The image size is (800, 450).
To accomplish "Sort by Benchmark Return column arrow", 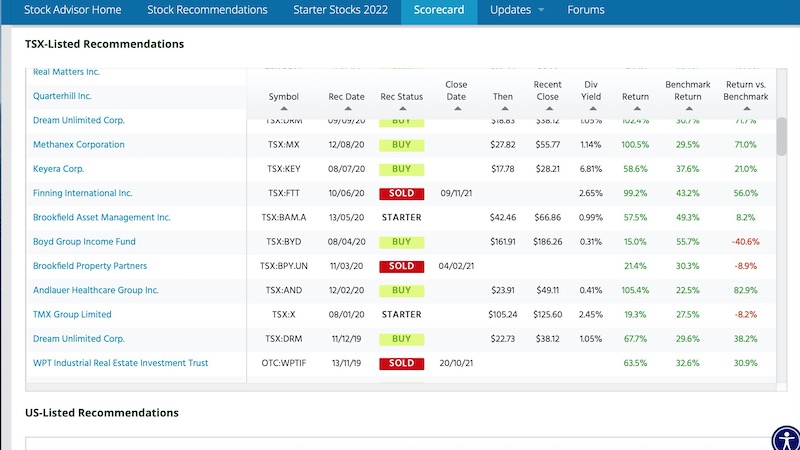I will pos(689,109).
